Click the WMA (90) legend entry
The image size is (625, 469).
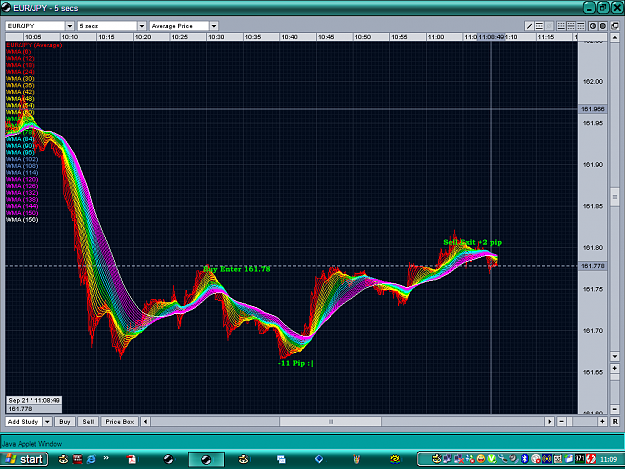[20, 146]
